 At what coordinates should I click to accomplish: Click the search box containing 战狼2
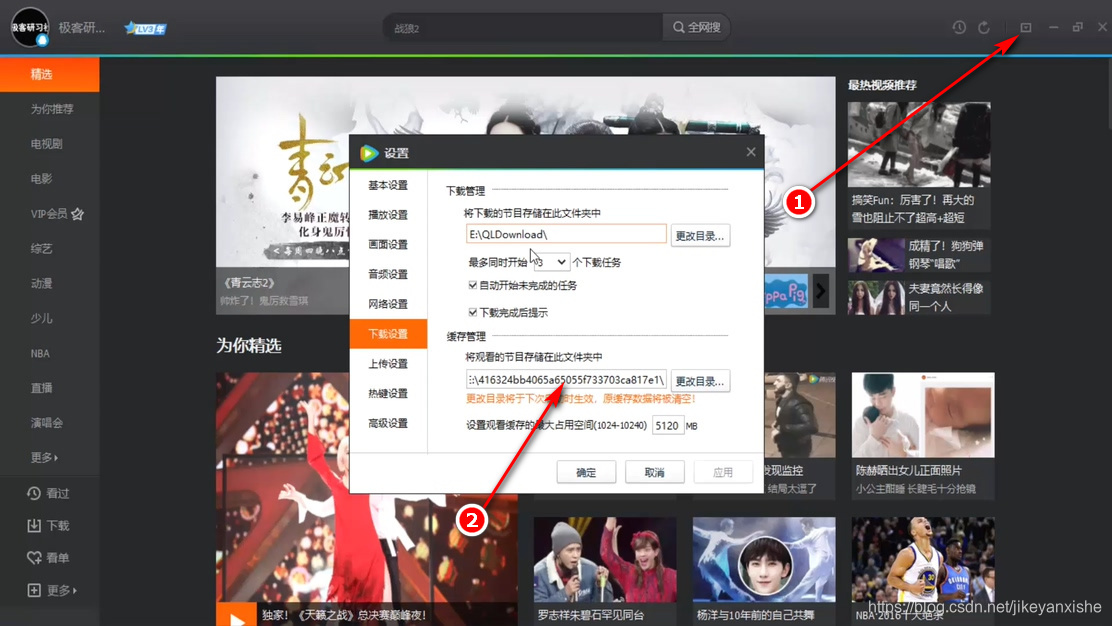523,28
